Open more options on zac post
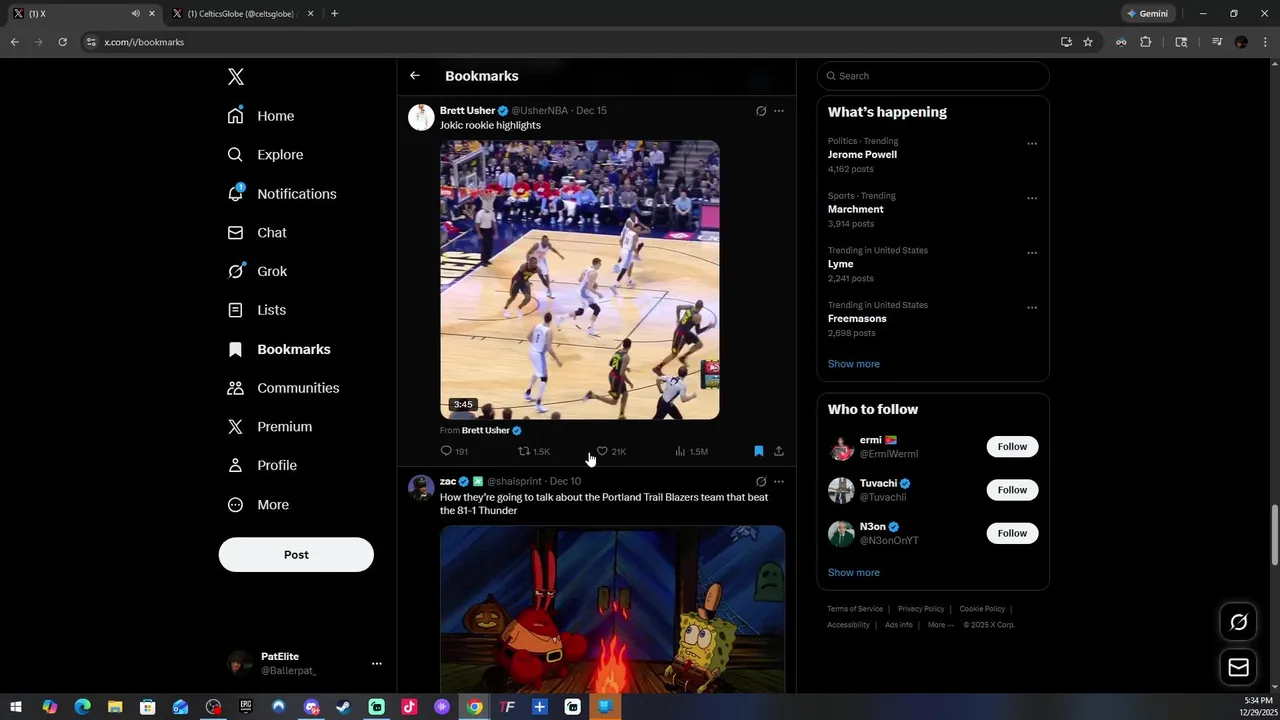This screenshot has height=720, width=1280. [779, 482]
